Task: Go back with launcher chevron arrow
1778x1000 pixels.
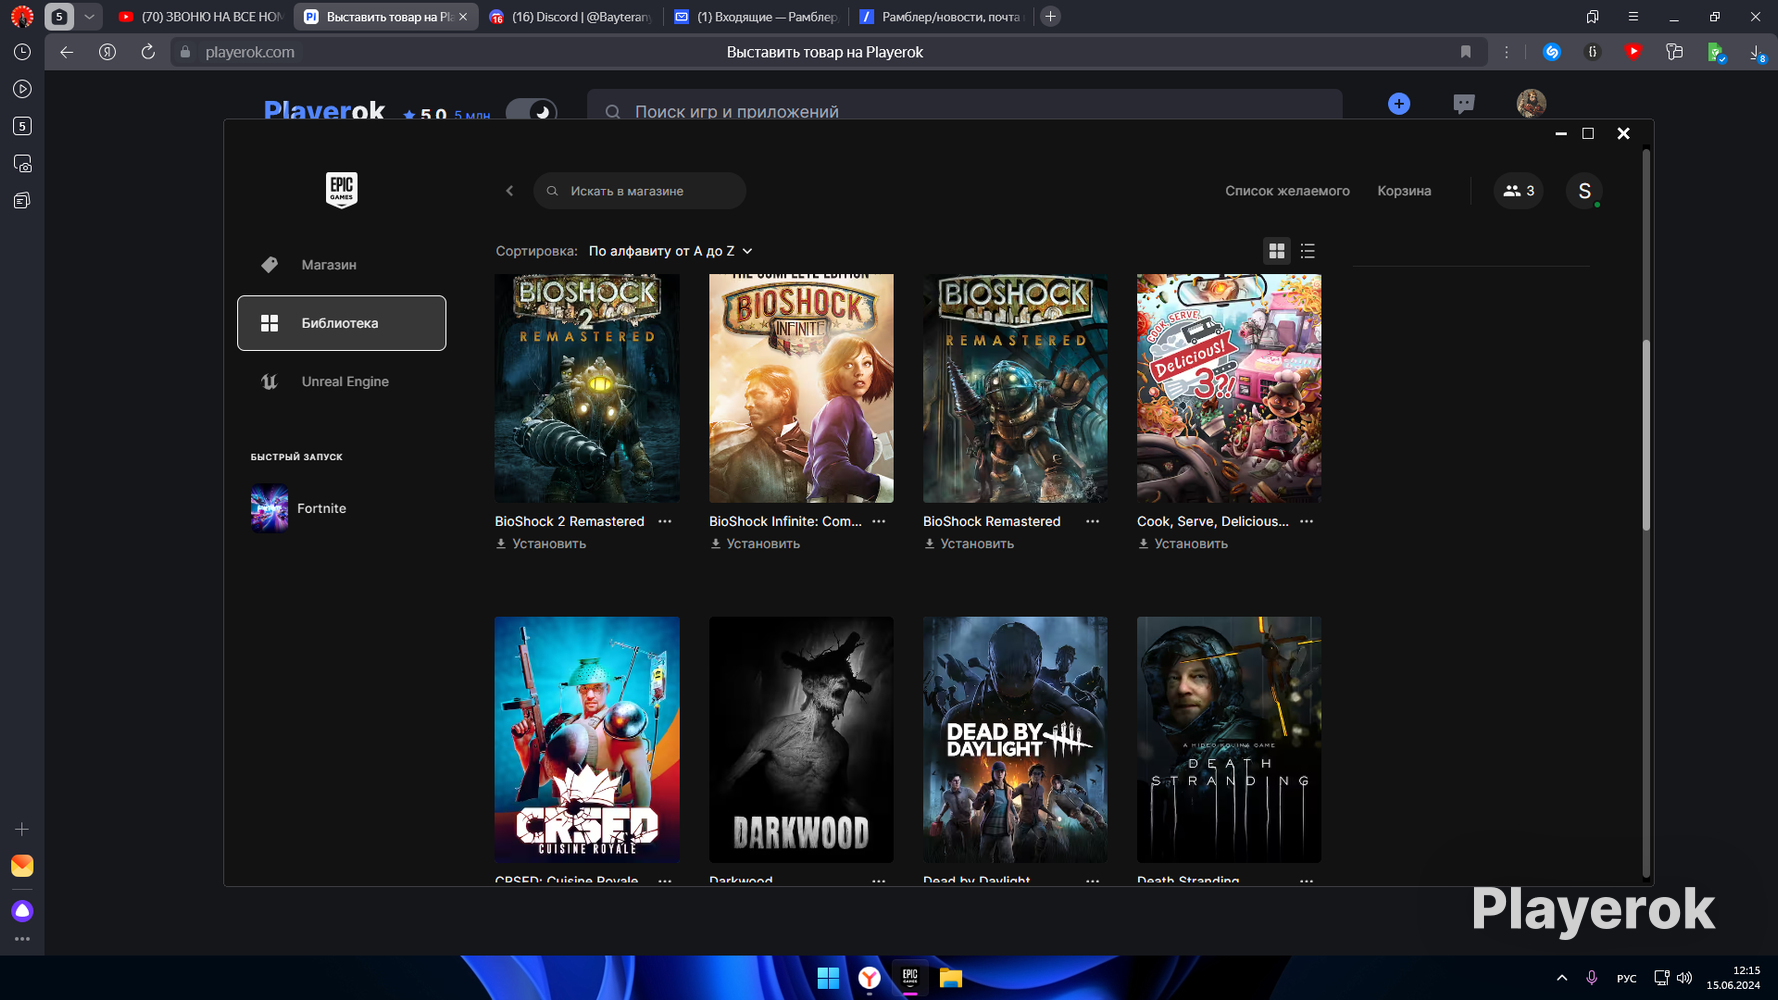Action: pyautogui.click(x=510, y=191)
